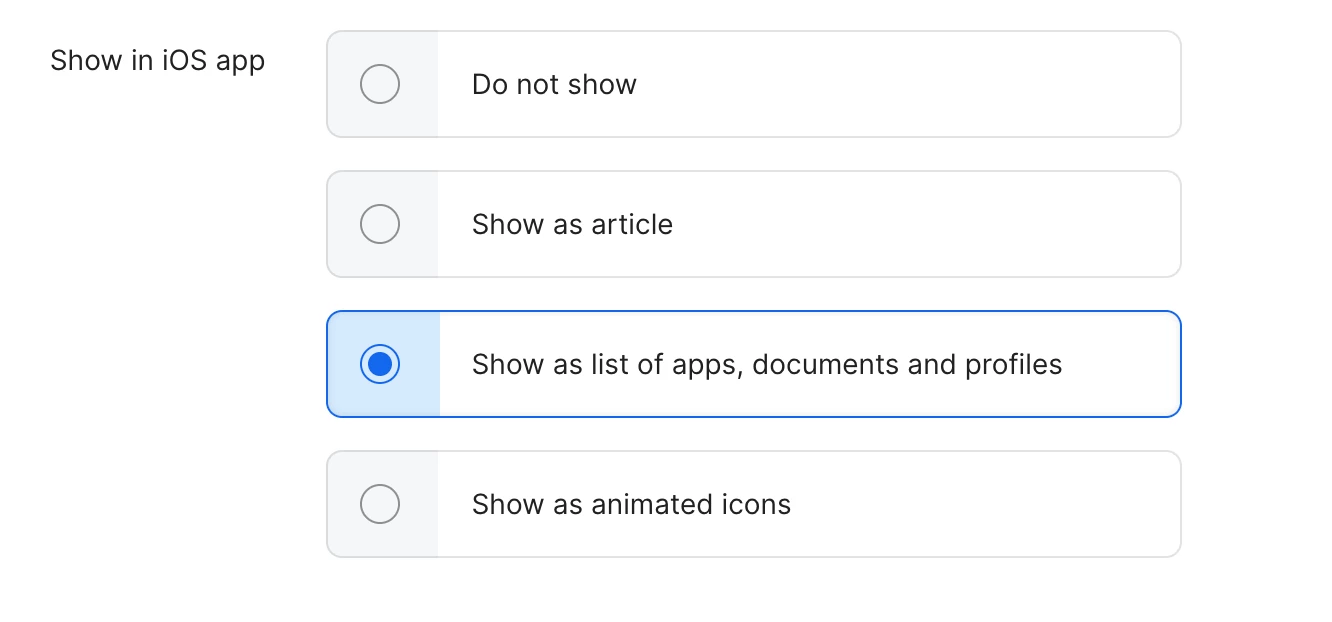Click the selected list of apps radio button

[x=380, y=364]
